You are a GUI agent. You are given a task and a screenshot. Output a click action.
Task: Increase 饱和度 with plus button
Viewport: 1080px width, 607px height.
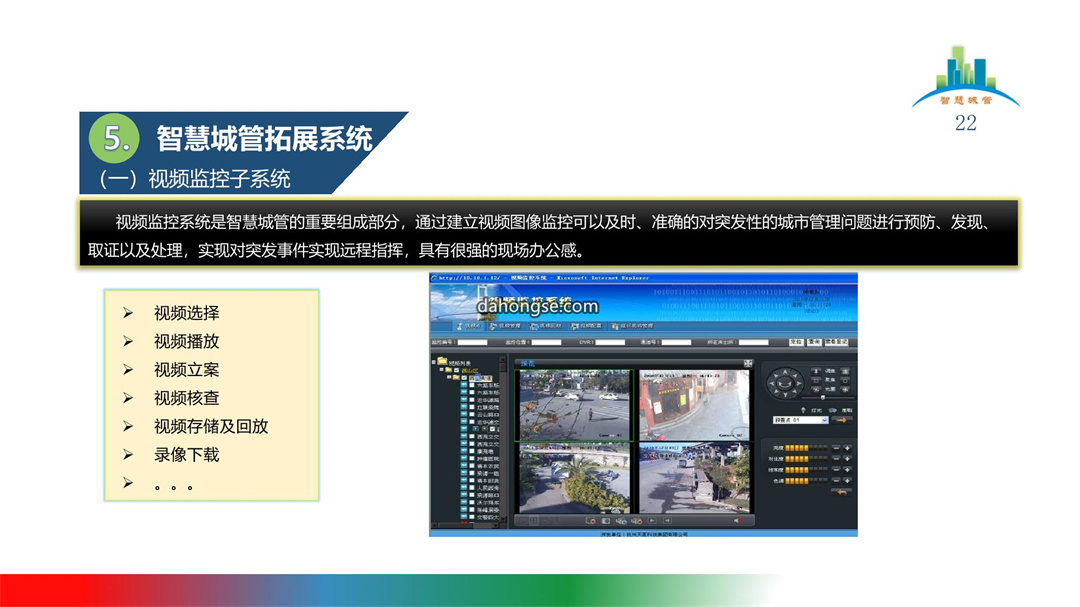point(847,470)
